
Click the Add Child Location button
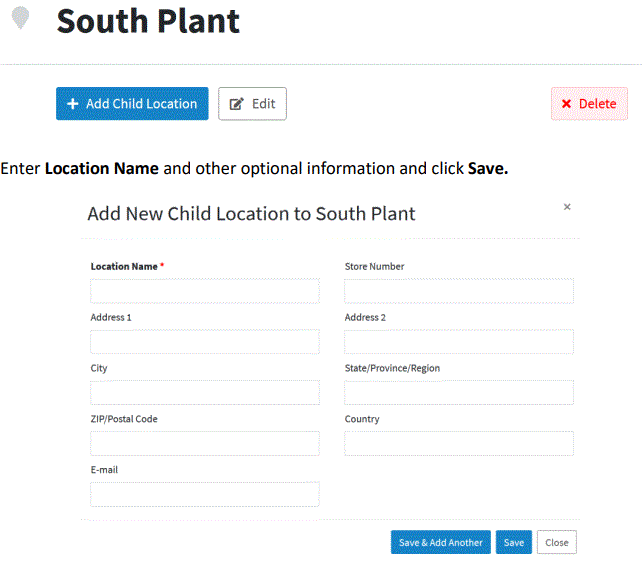[x=132, y=104]
